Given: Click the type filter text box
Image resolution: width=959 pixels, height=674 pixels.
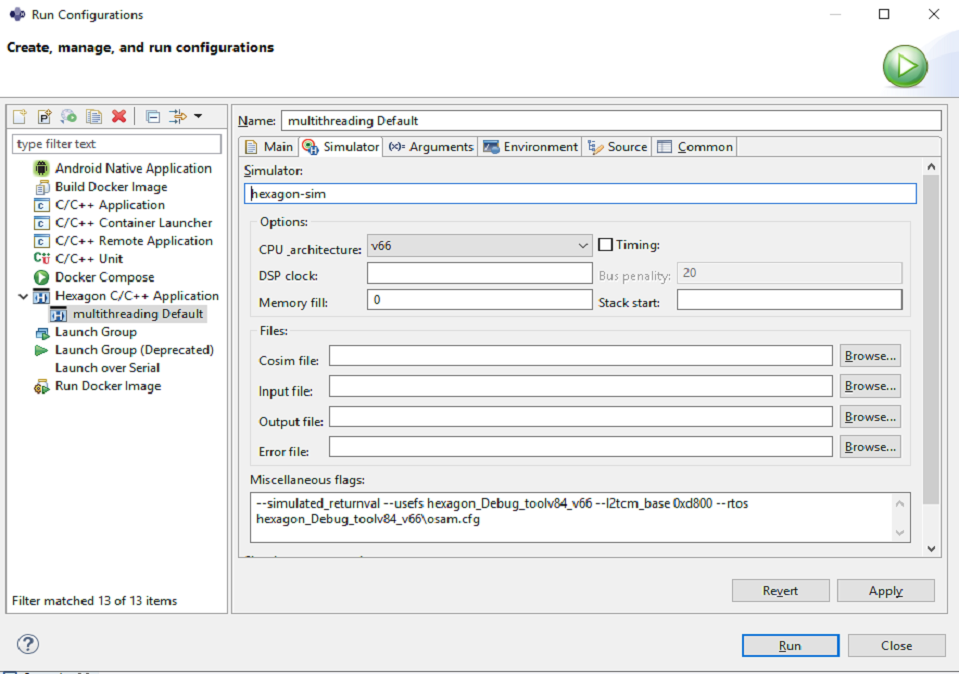Looking at the screenshot, I should (116, 144).
